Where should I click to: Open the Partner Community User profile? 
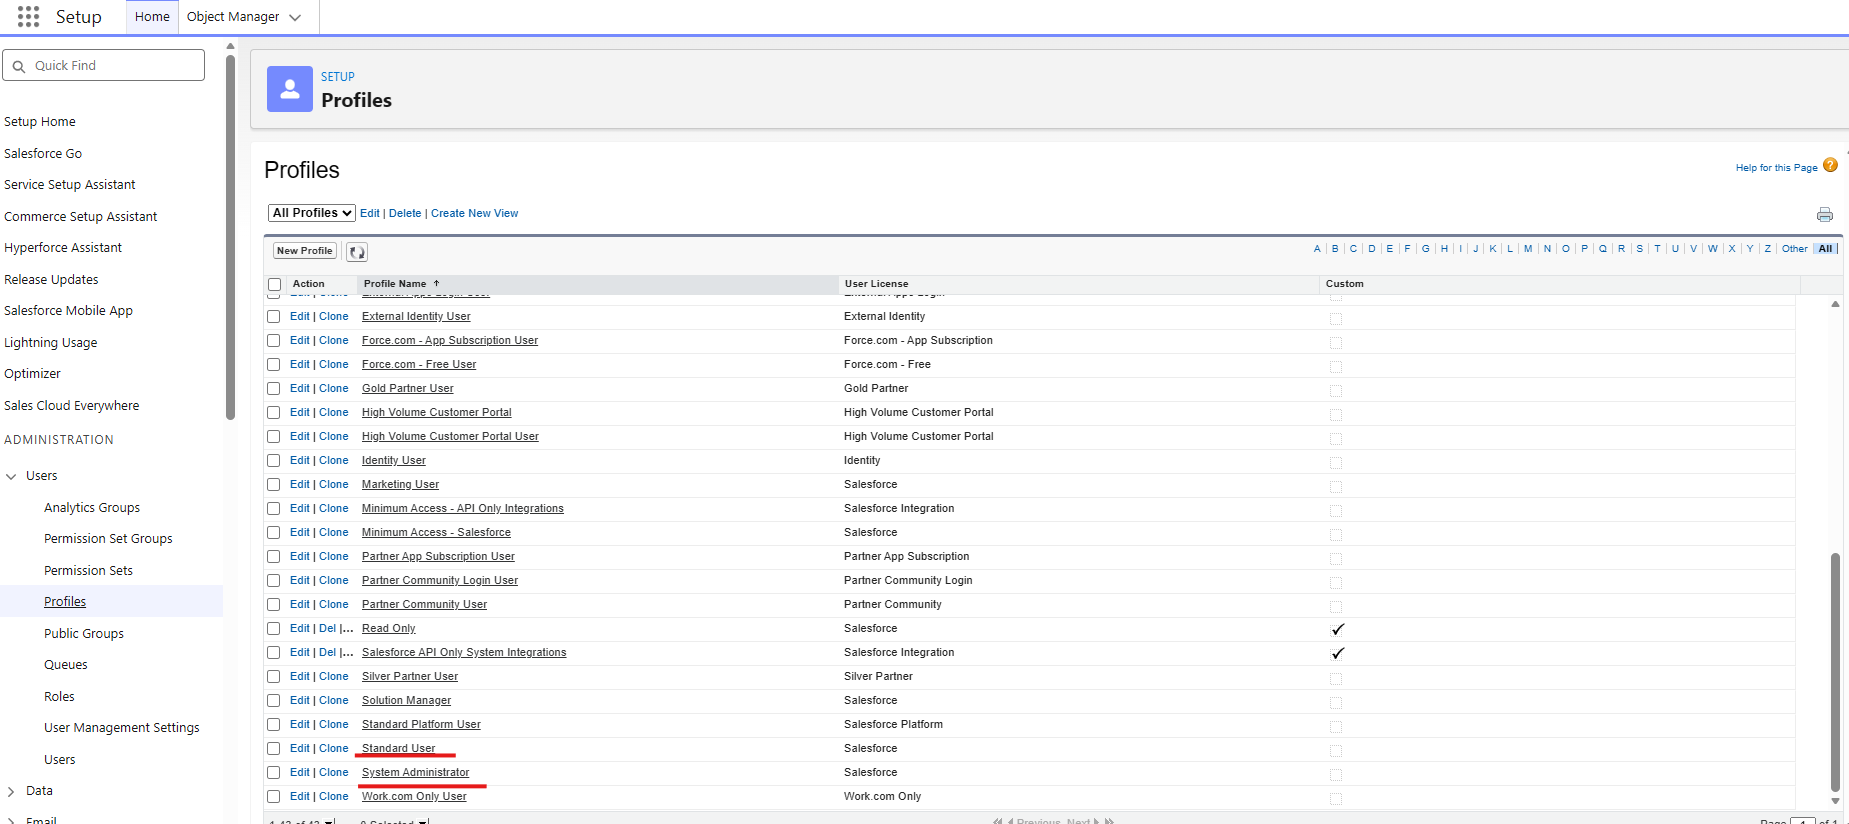[424, 605]
